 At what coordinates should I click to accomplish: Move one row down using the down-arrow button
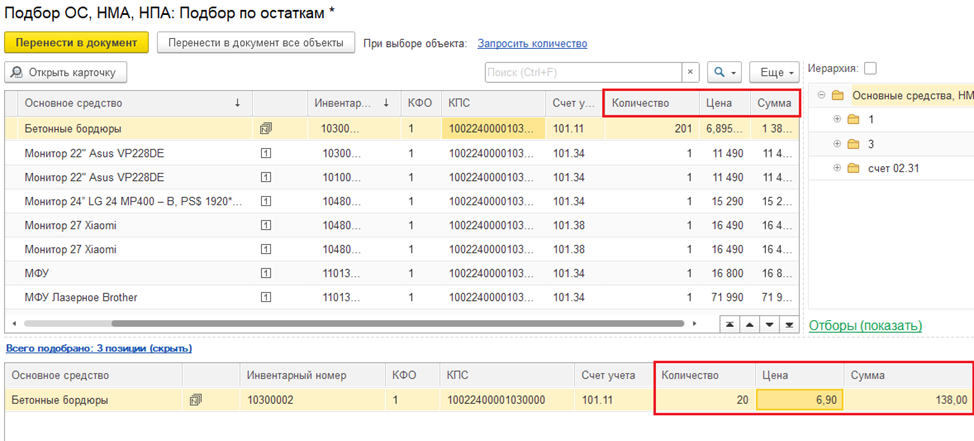click(770, 324)
